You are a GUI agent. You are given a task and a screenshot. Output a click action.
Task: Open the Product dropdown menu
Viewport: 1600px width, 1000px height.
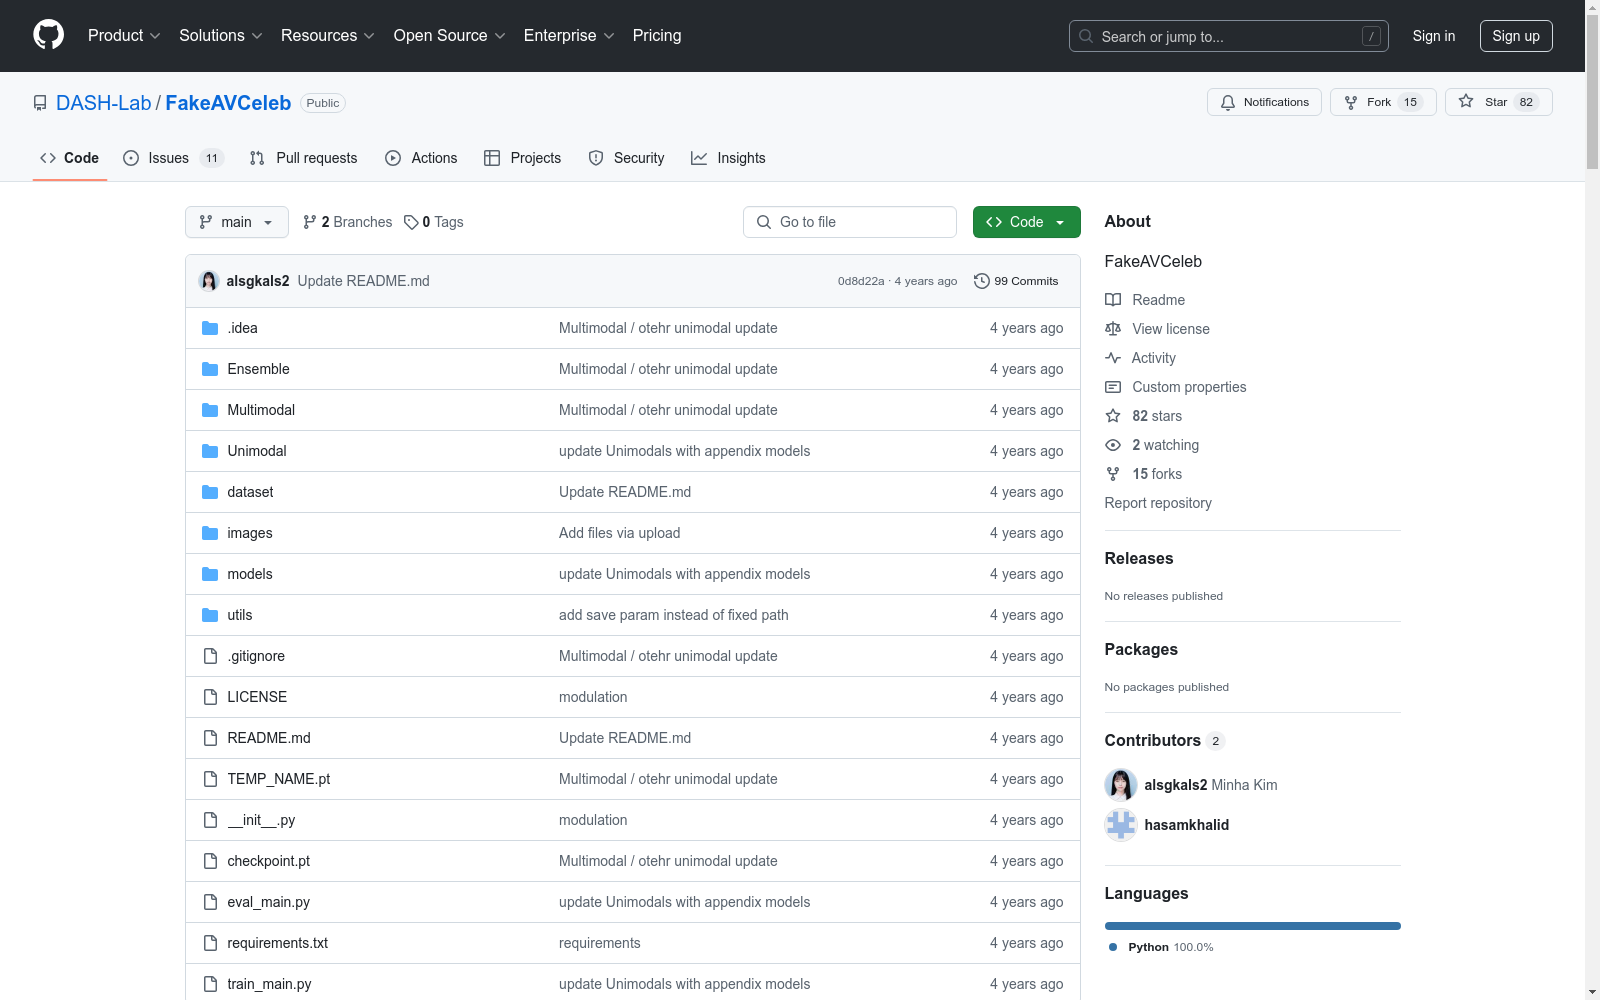124,36
